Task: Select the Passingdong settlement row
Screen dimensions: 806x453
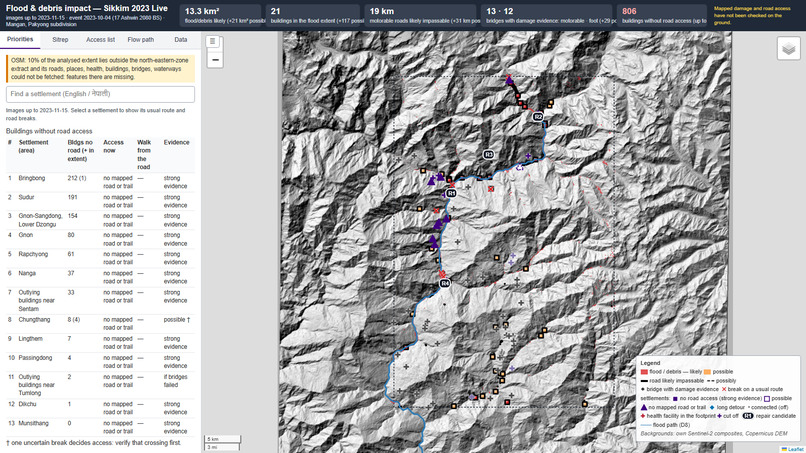Action: [x=100, y=361]
